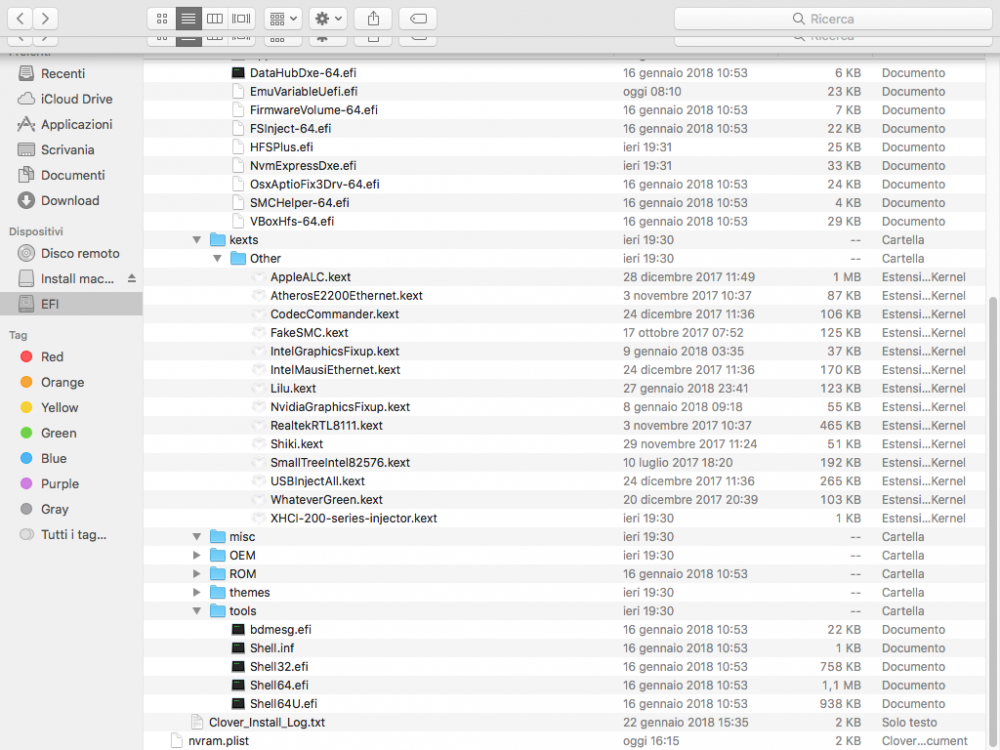Select the themes folder icon
Screen dimensions: 1000x750
click(218, 592)
